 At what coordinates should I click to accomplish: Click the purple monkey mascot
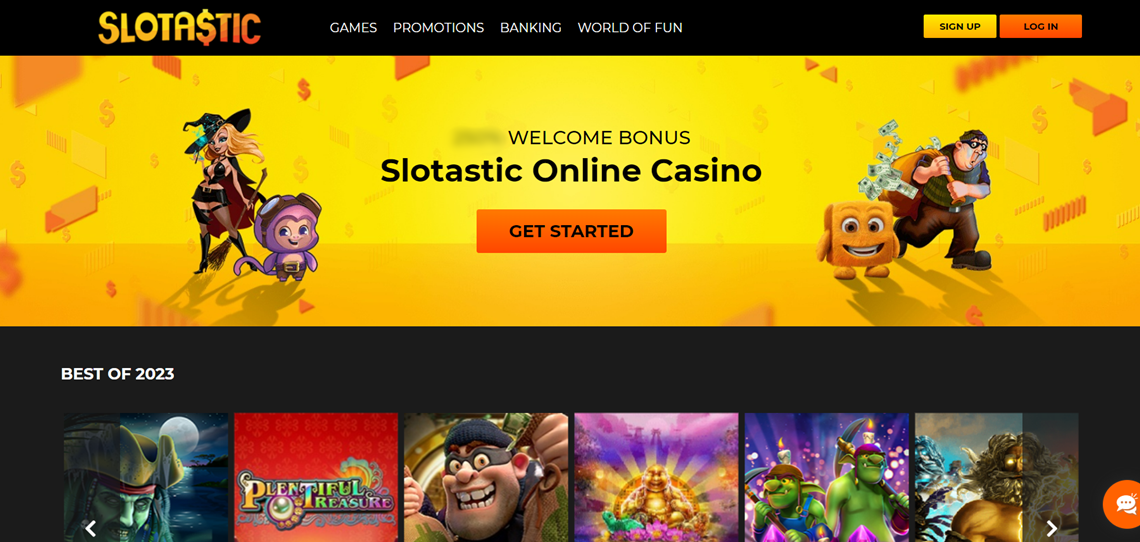pos(290,238)
